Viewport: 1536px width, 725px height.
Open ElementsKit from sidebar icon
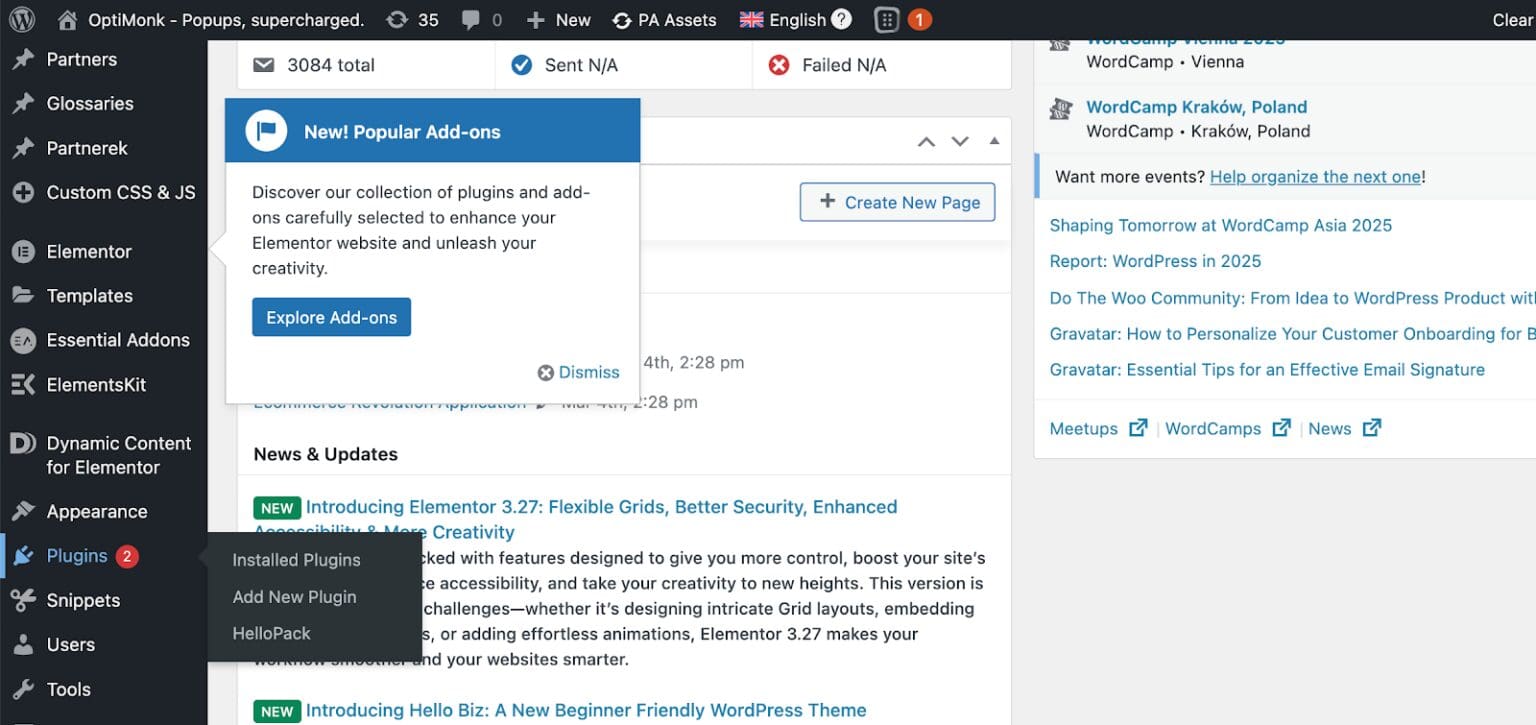pyautogui.click(x=23, y=385)
